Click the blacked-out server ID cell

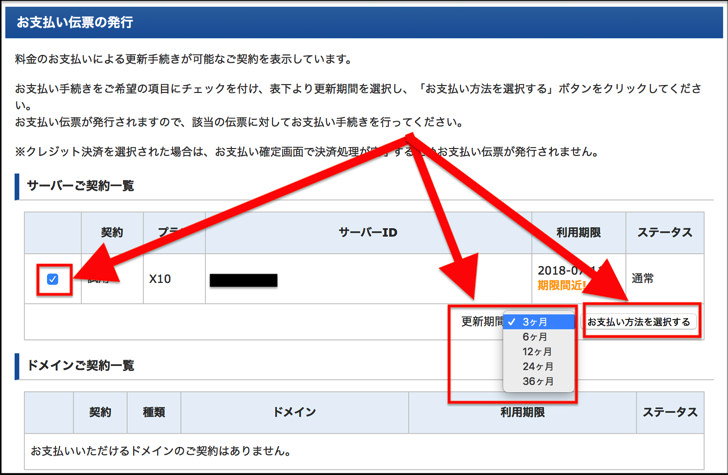click(x=368, y=279)
